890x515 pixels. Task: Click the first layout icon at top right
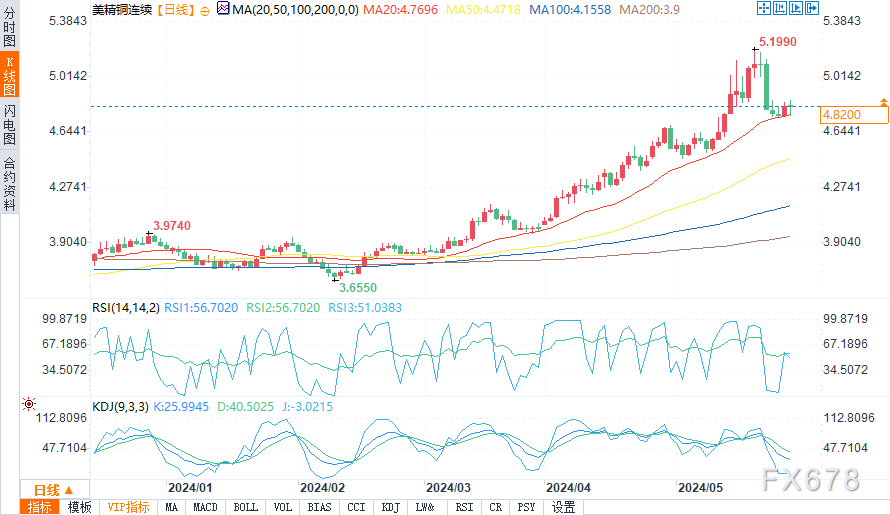(764, 8)
